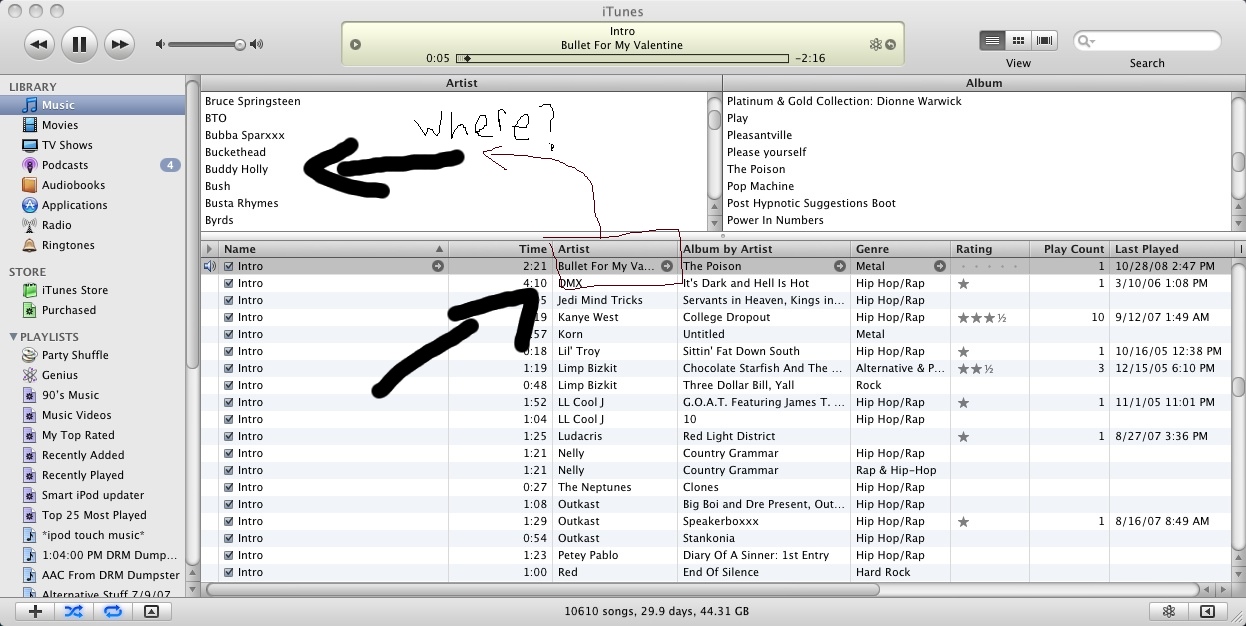Sort by Last Played column header

coord(1172,249)
